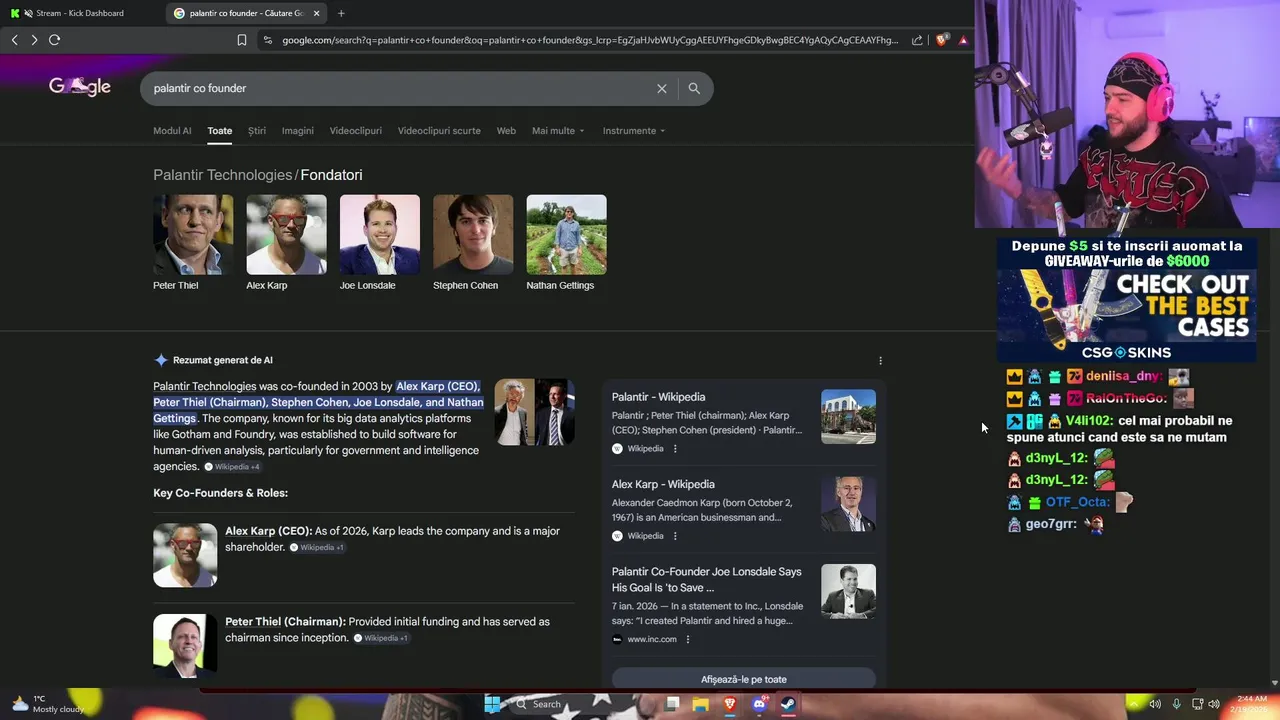Open the Web results tab
Image resolution: width=1280 pixels, height=720 pixels.
(x=506, y=131)
